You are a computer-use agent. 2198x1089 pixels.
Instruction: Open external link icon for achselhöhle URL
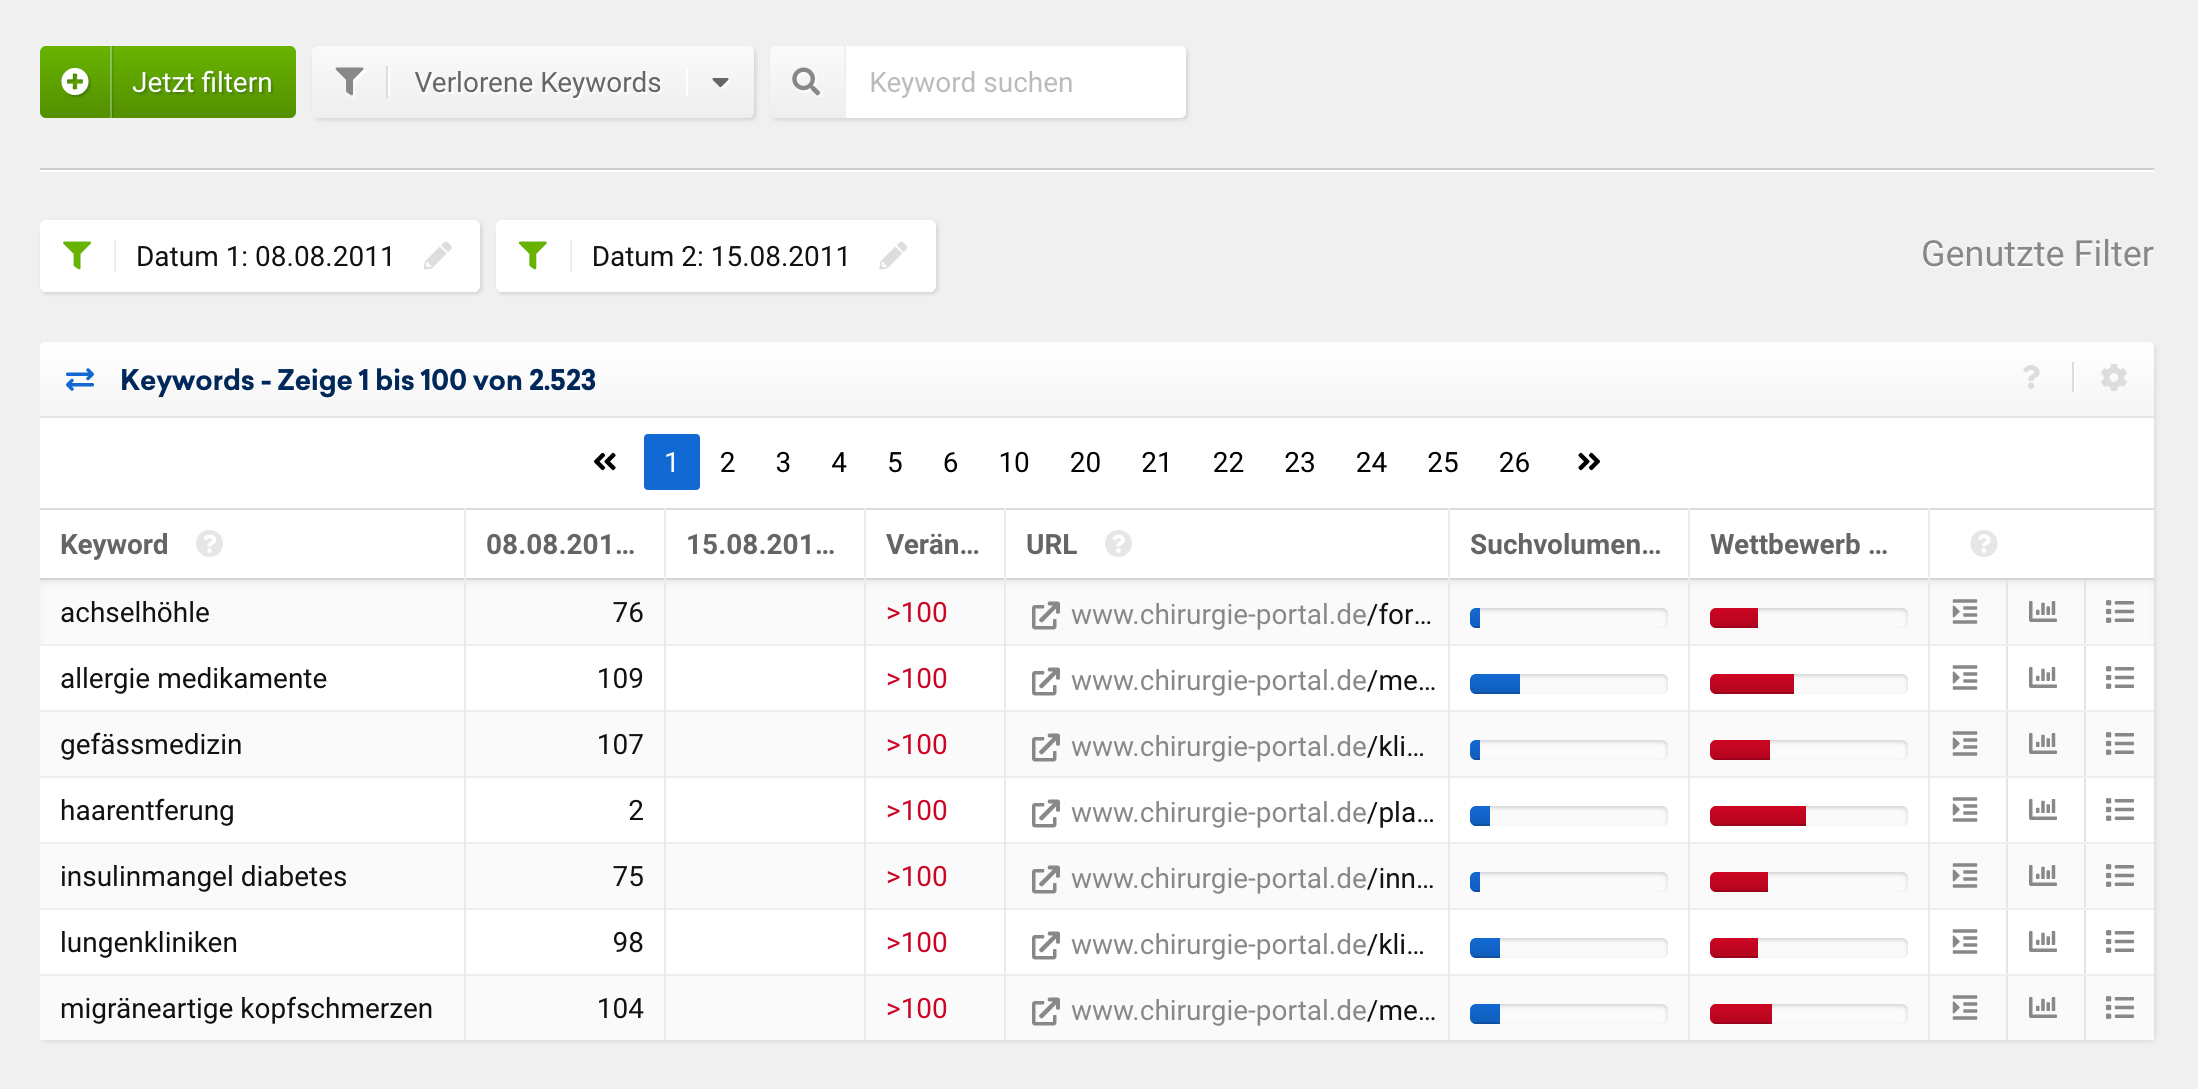tap(1045, 616)
